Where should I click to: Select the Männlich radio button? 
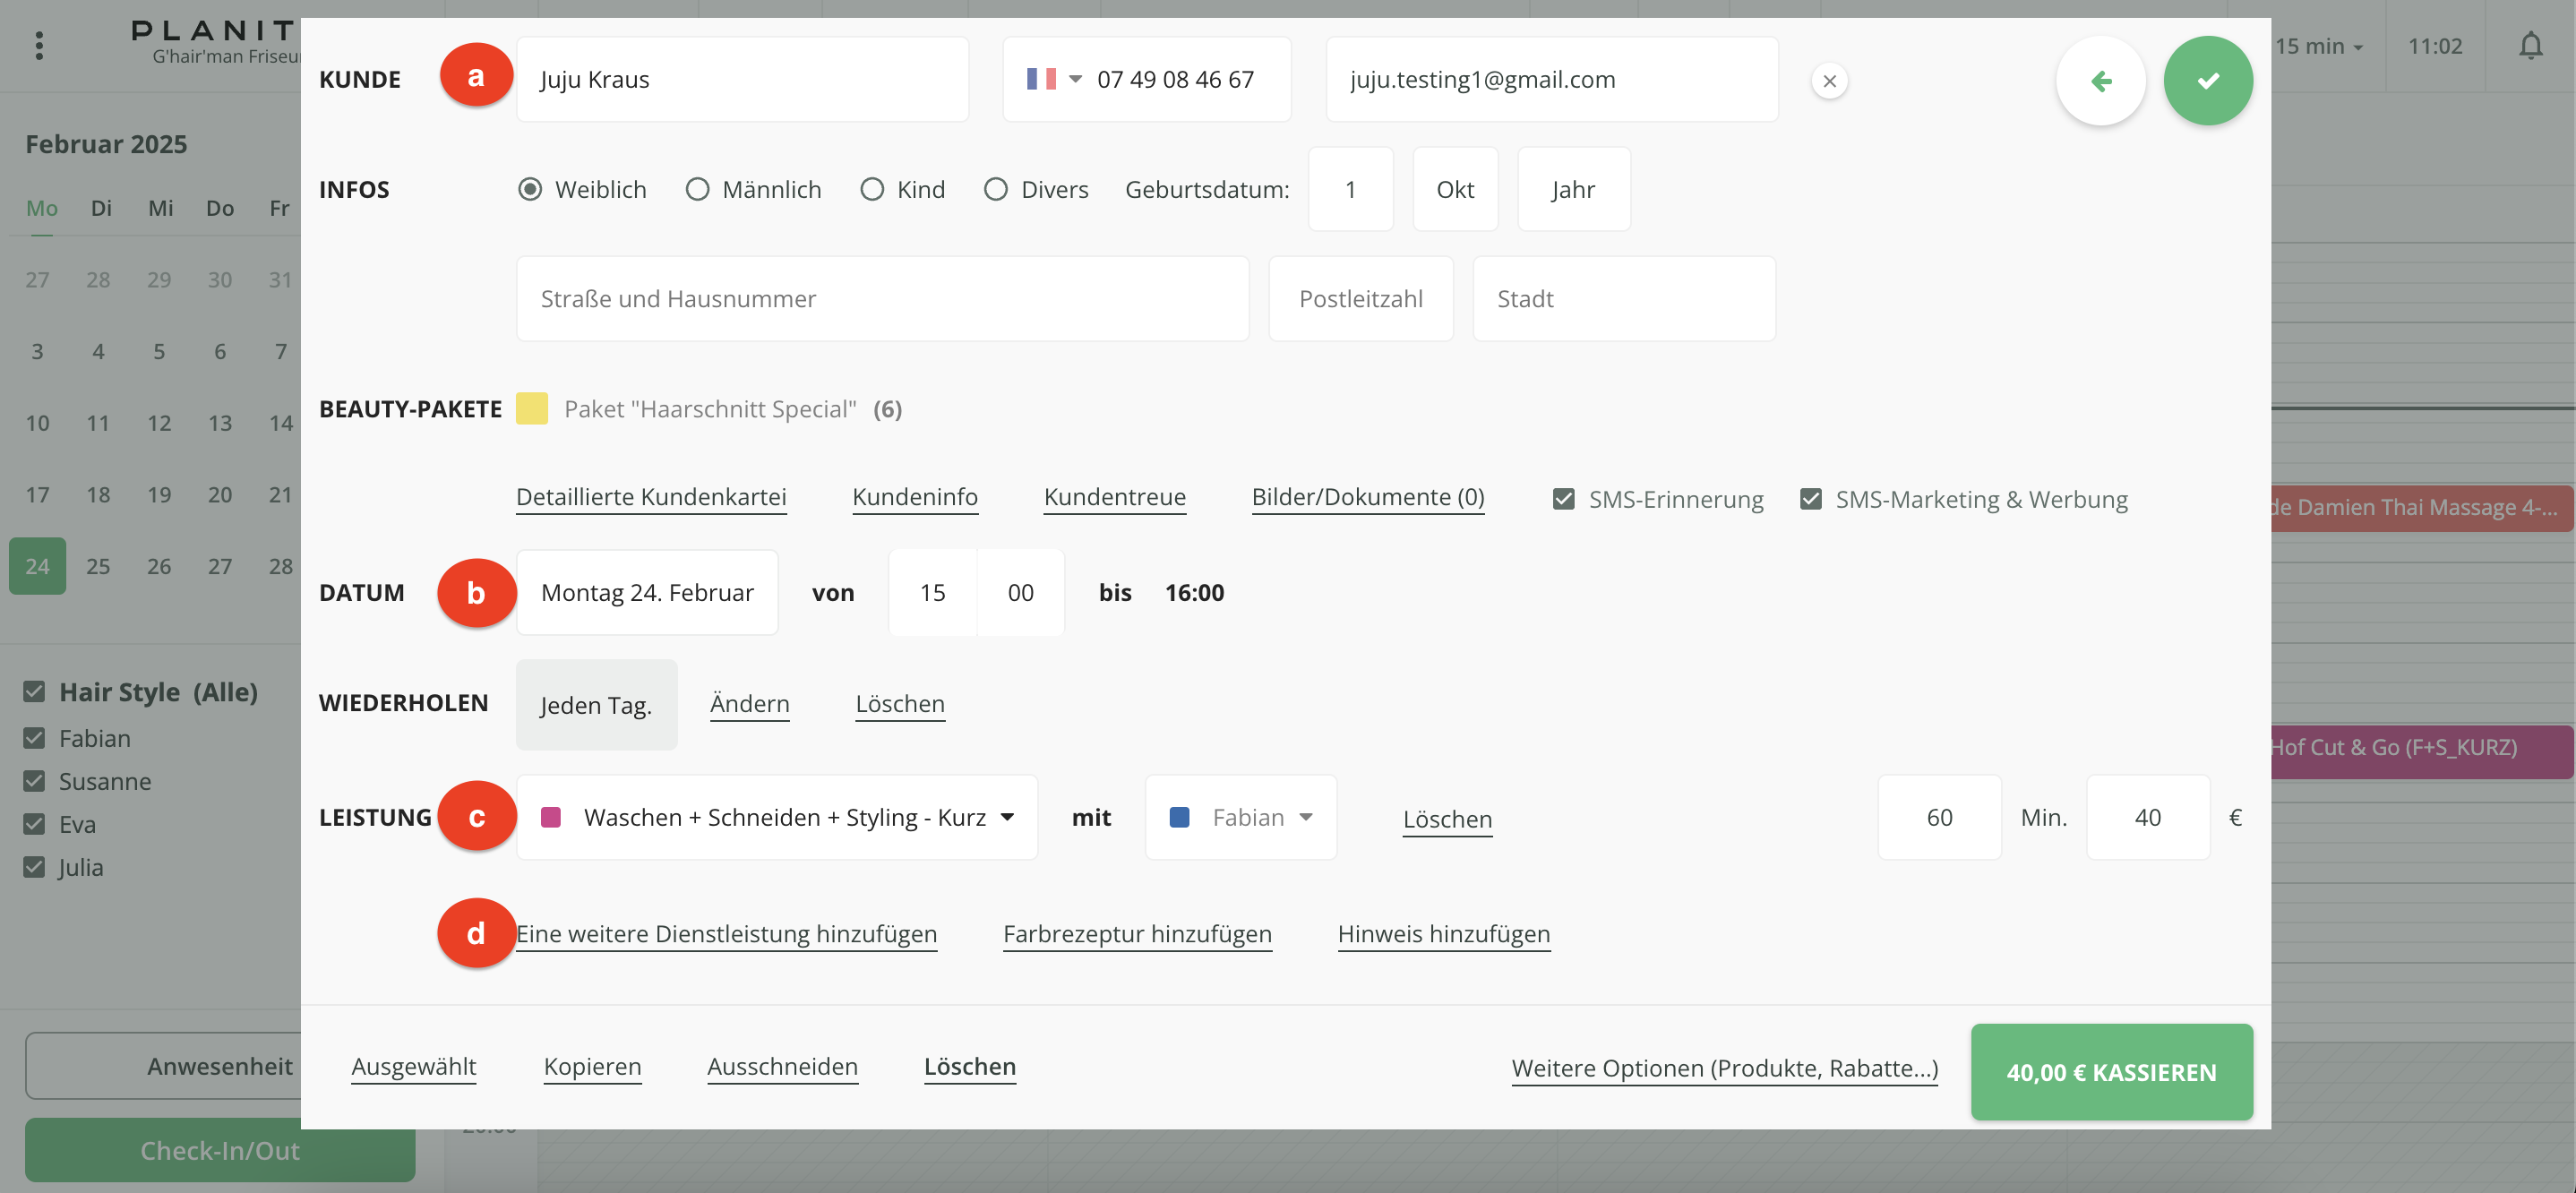point(697,189)
